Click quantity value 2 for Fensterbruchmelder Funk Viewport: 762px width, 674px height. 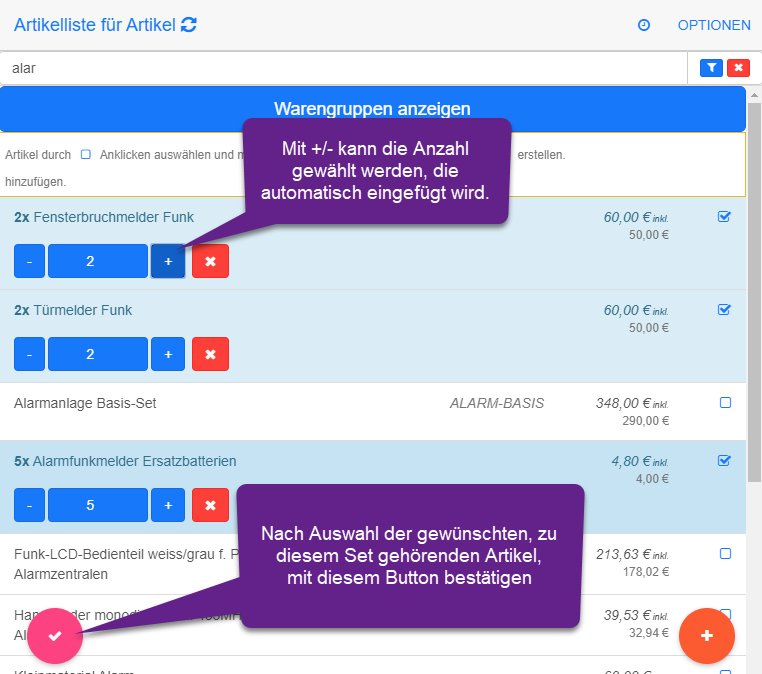pos(98,261)
